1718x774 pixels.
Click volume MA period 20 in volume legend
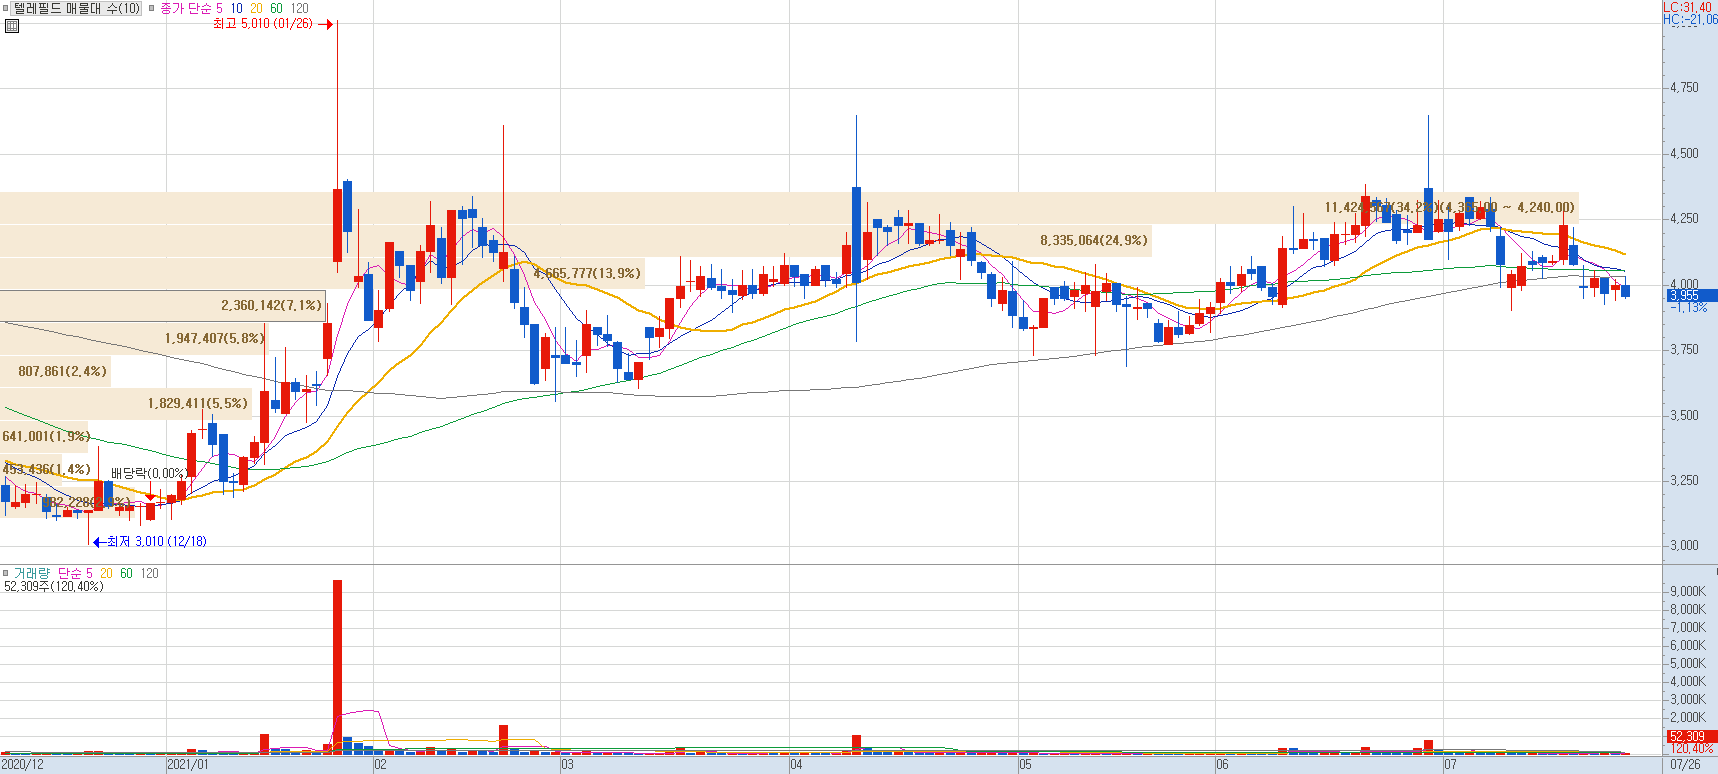pos(106,573)
